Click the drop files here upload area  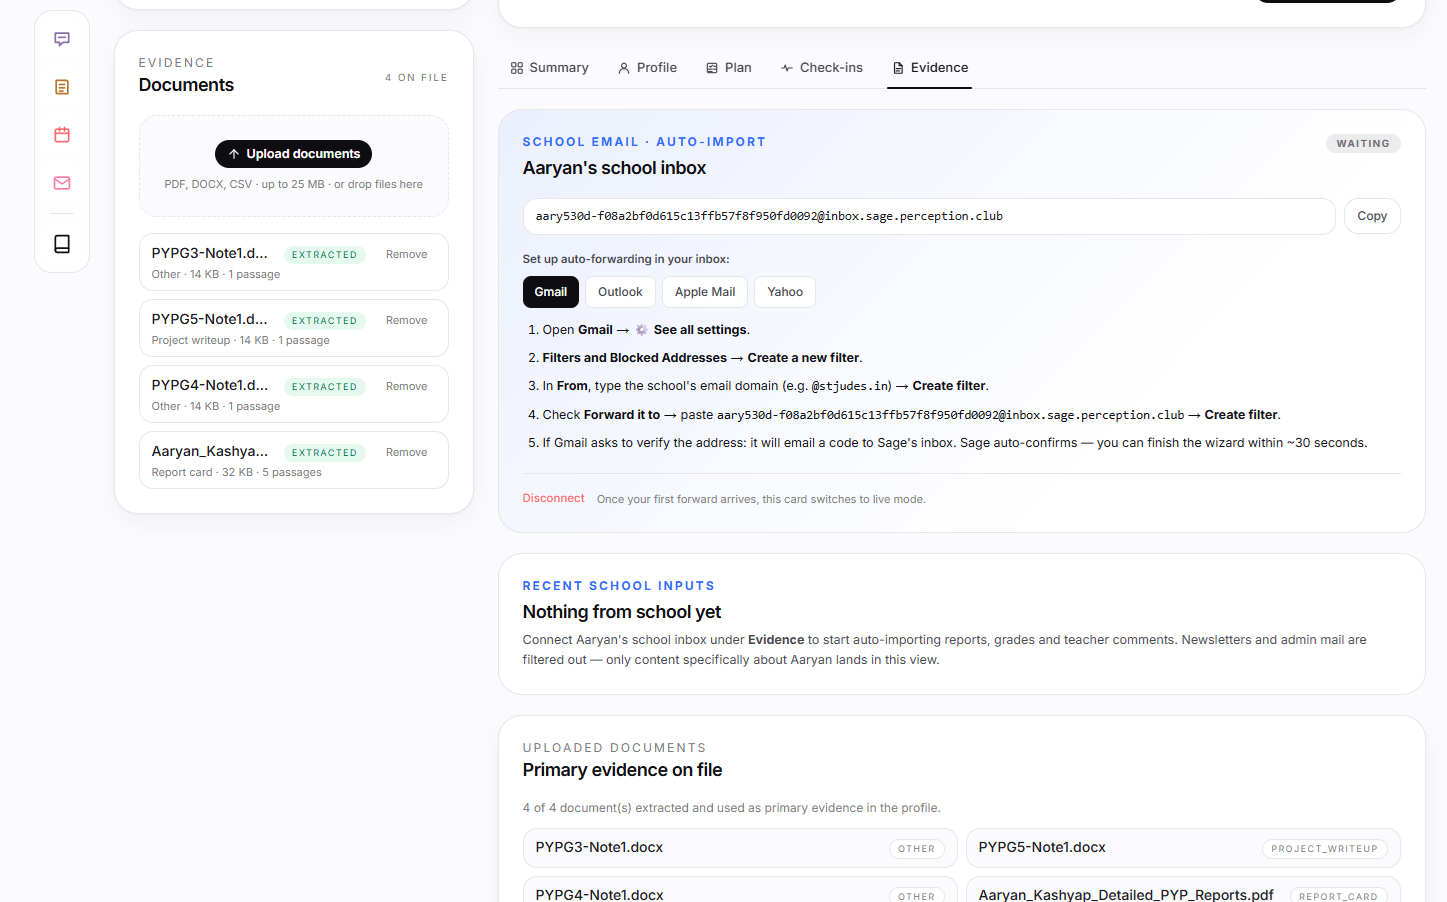coord(293,166)
